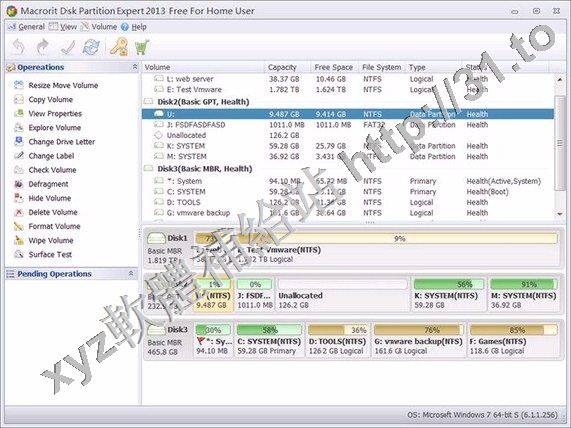
Task: Sort list by Free Space column header
Action: click(x=334, y=67)
